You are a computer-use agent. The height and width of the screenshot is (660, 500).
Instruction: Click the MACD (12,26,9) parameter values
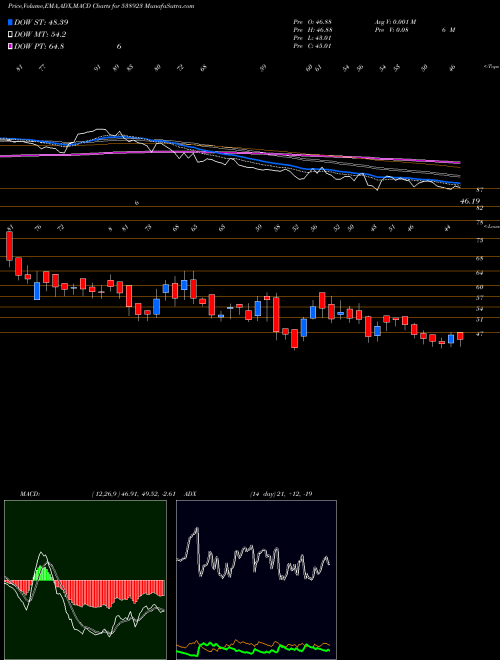click(x=136, y=494)
